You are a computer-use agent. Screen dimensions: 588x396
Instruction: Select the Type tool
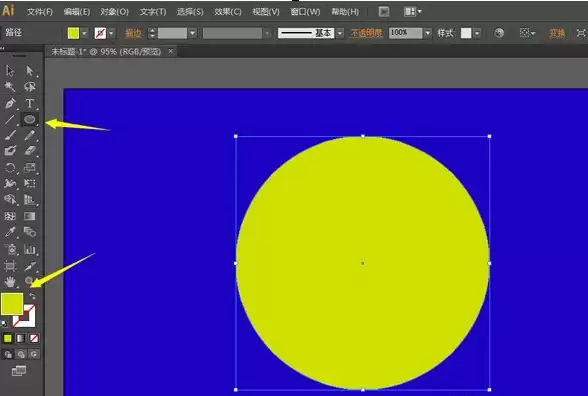pyautogui.click(x=30, y=103)
